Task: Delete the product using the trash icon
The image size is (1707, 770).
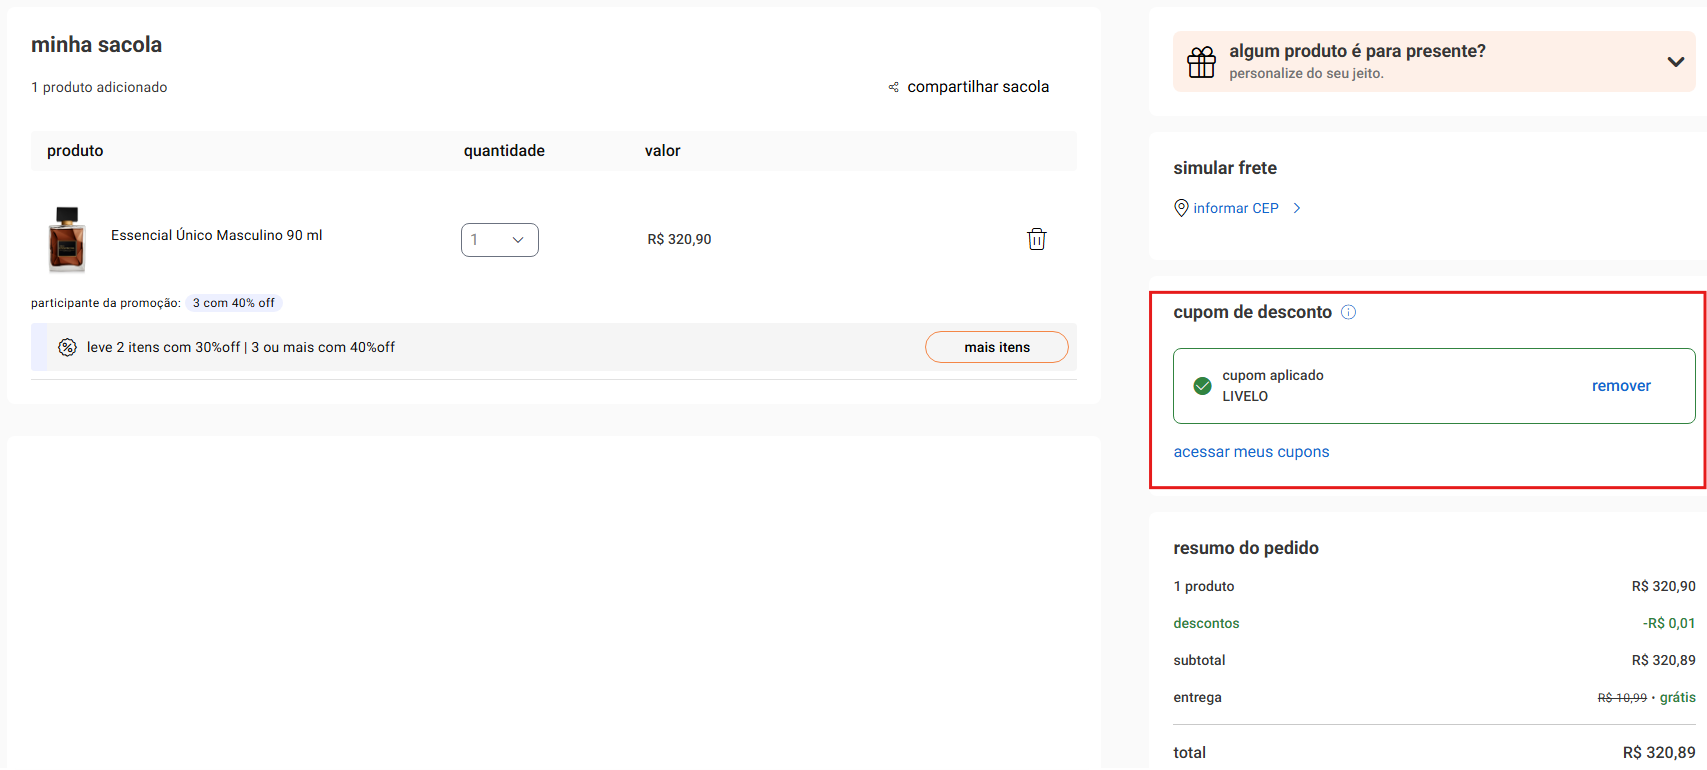Action: pyautogui.click(x=1036, y=239)
